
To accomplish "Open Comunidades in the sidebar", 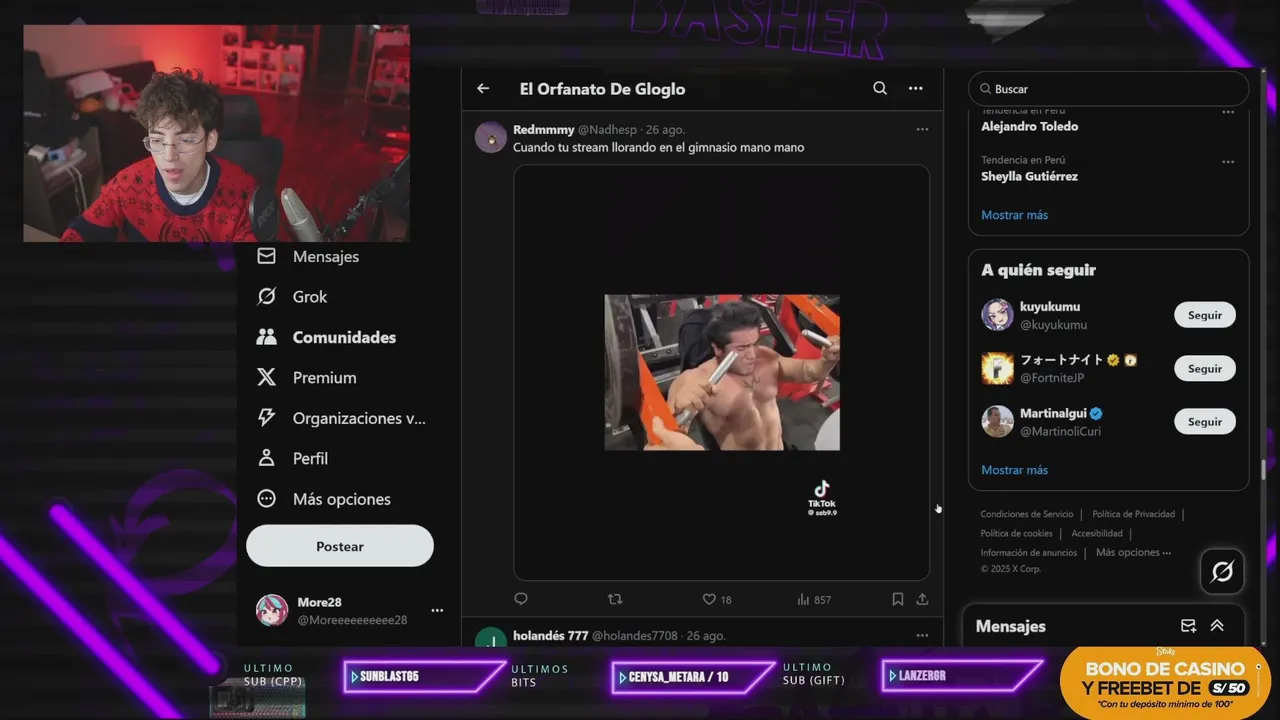I will pos(327,337).
